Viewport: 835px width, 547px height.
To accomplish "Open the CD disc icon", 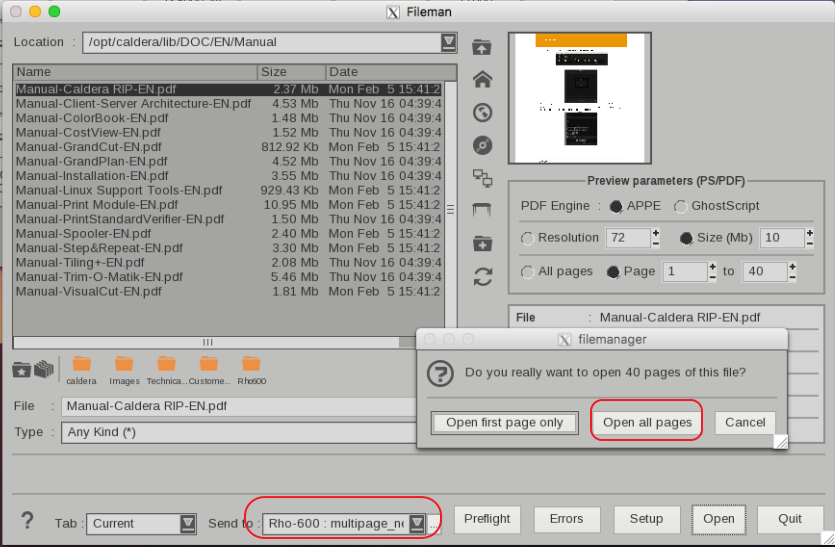I will (482, 145).
